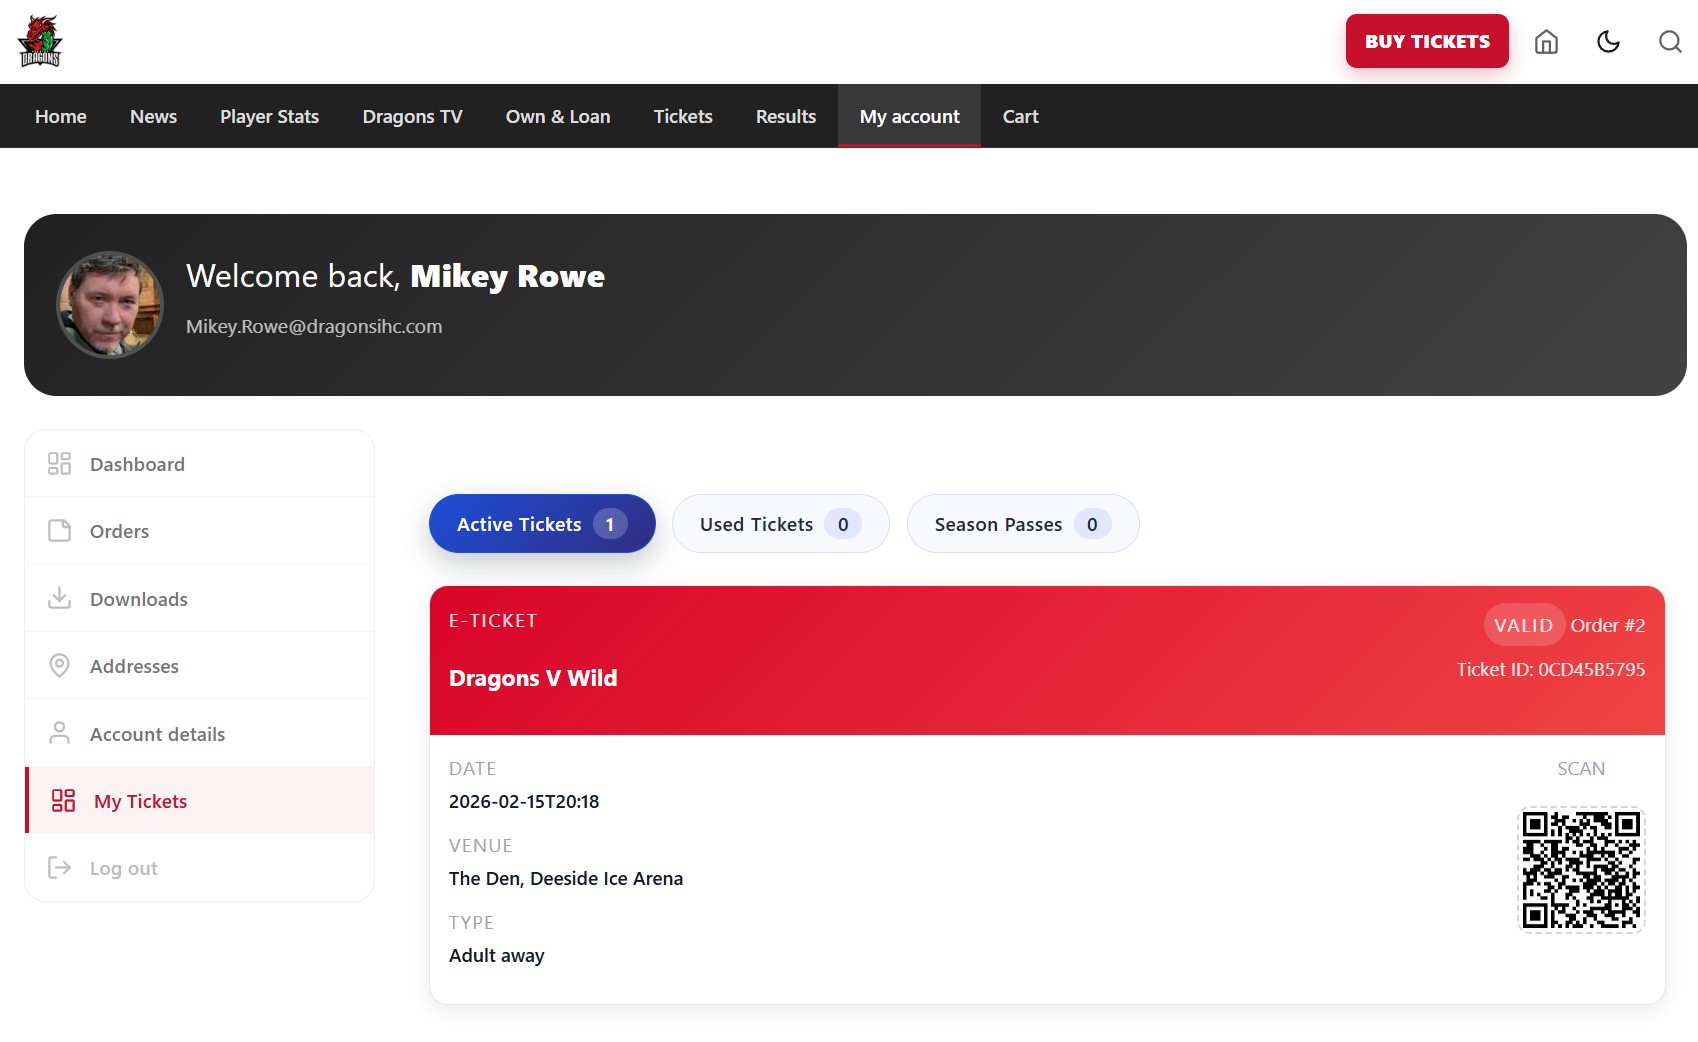Open the Cart page link
Screen dimensions: 1698x1042
tap(1020, 117)
